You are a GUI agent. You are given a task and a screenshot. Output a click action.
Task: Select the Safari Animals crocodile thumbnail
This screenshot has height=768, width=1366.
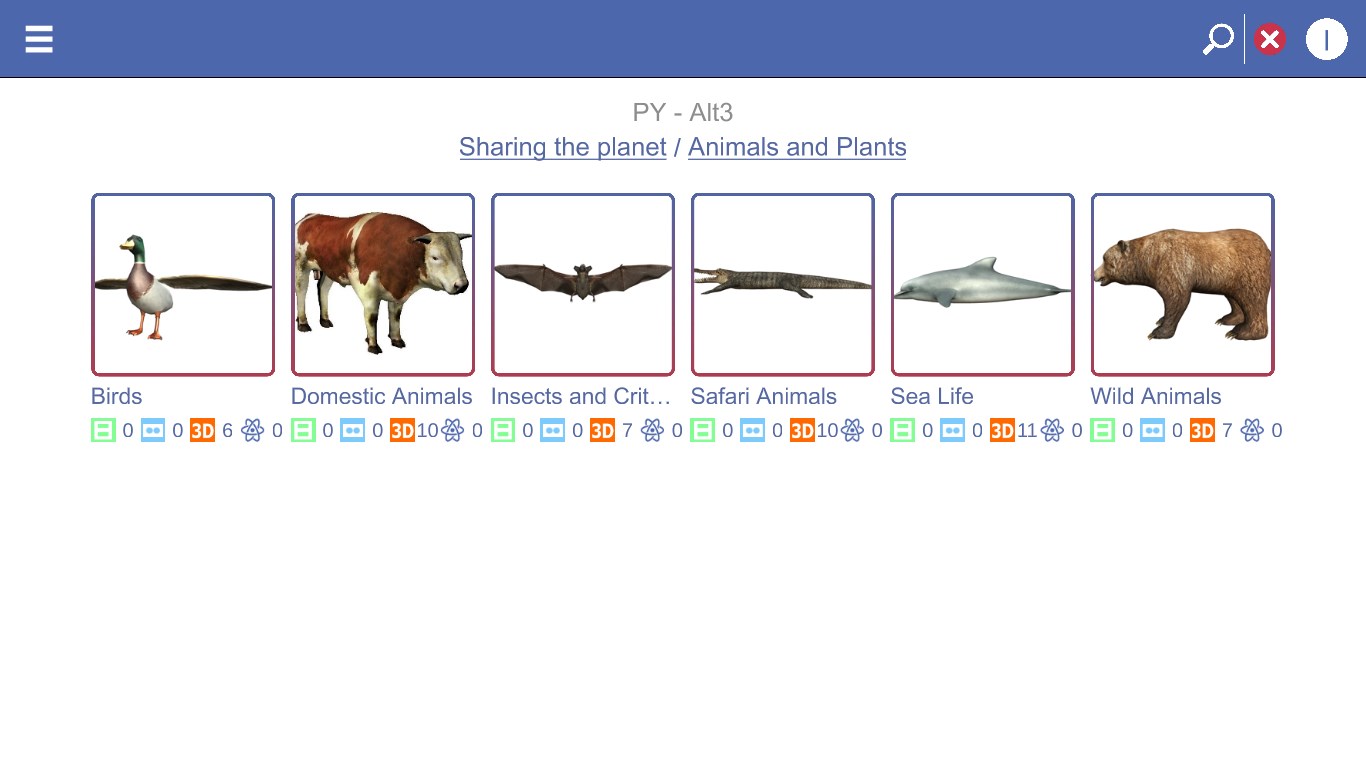tap(783, 285)
